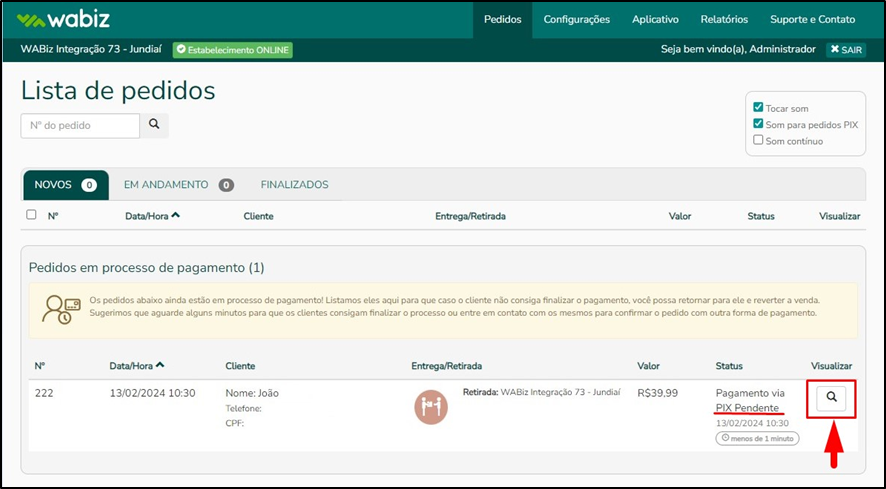Click order number 222 cell

pyautogui.click(x=44, y=393)
